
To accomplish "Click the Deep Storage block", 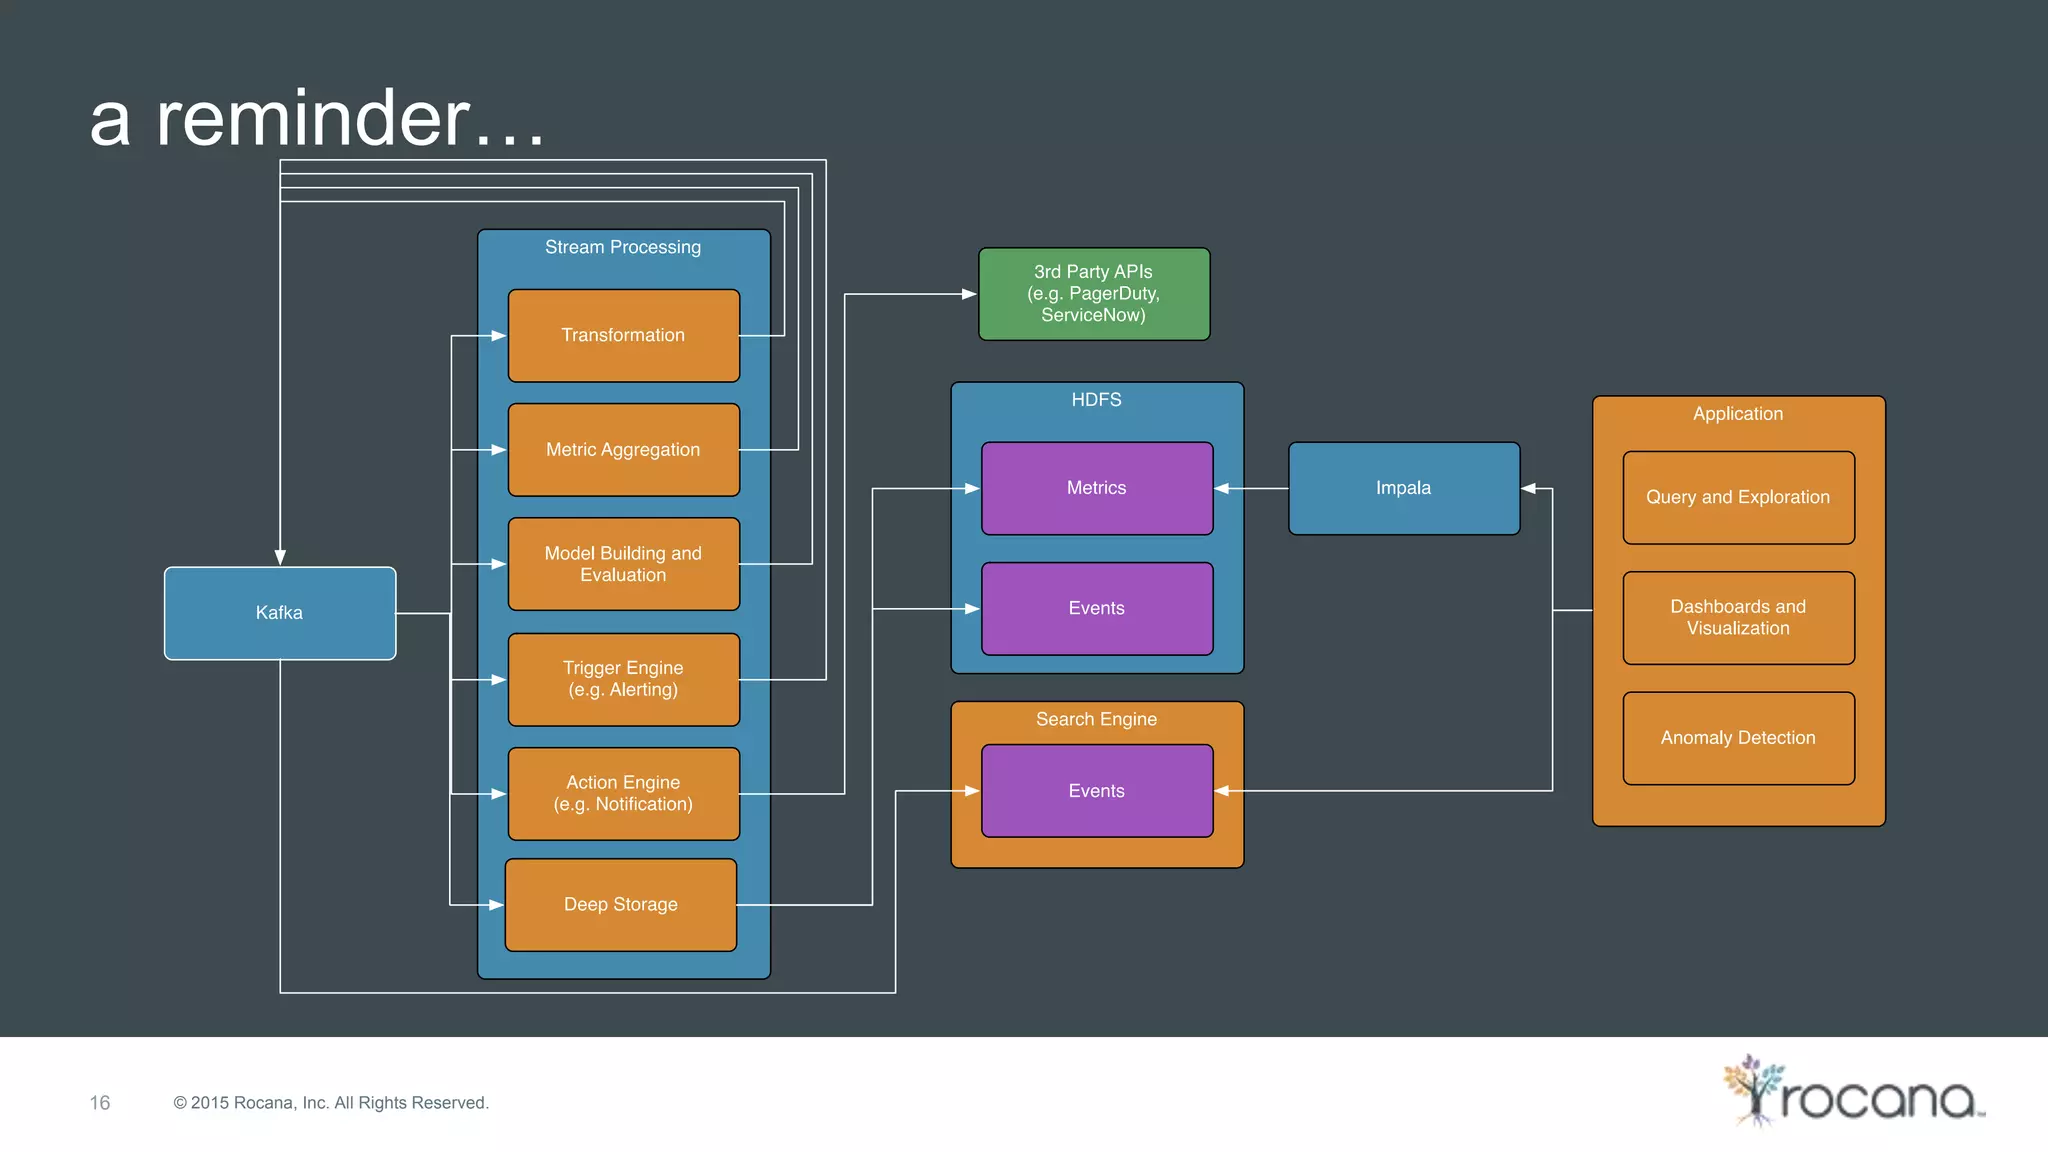I will click(x=621, y=905).
